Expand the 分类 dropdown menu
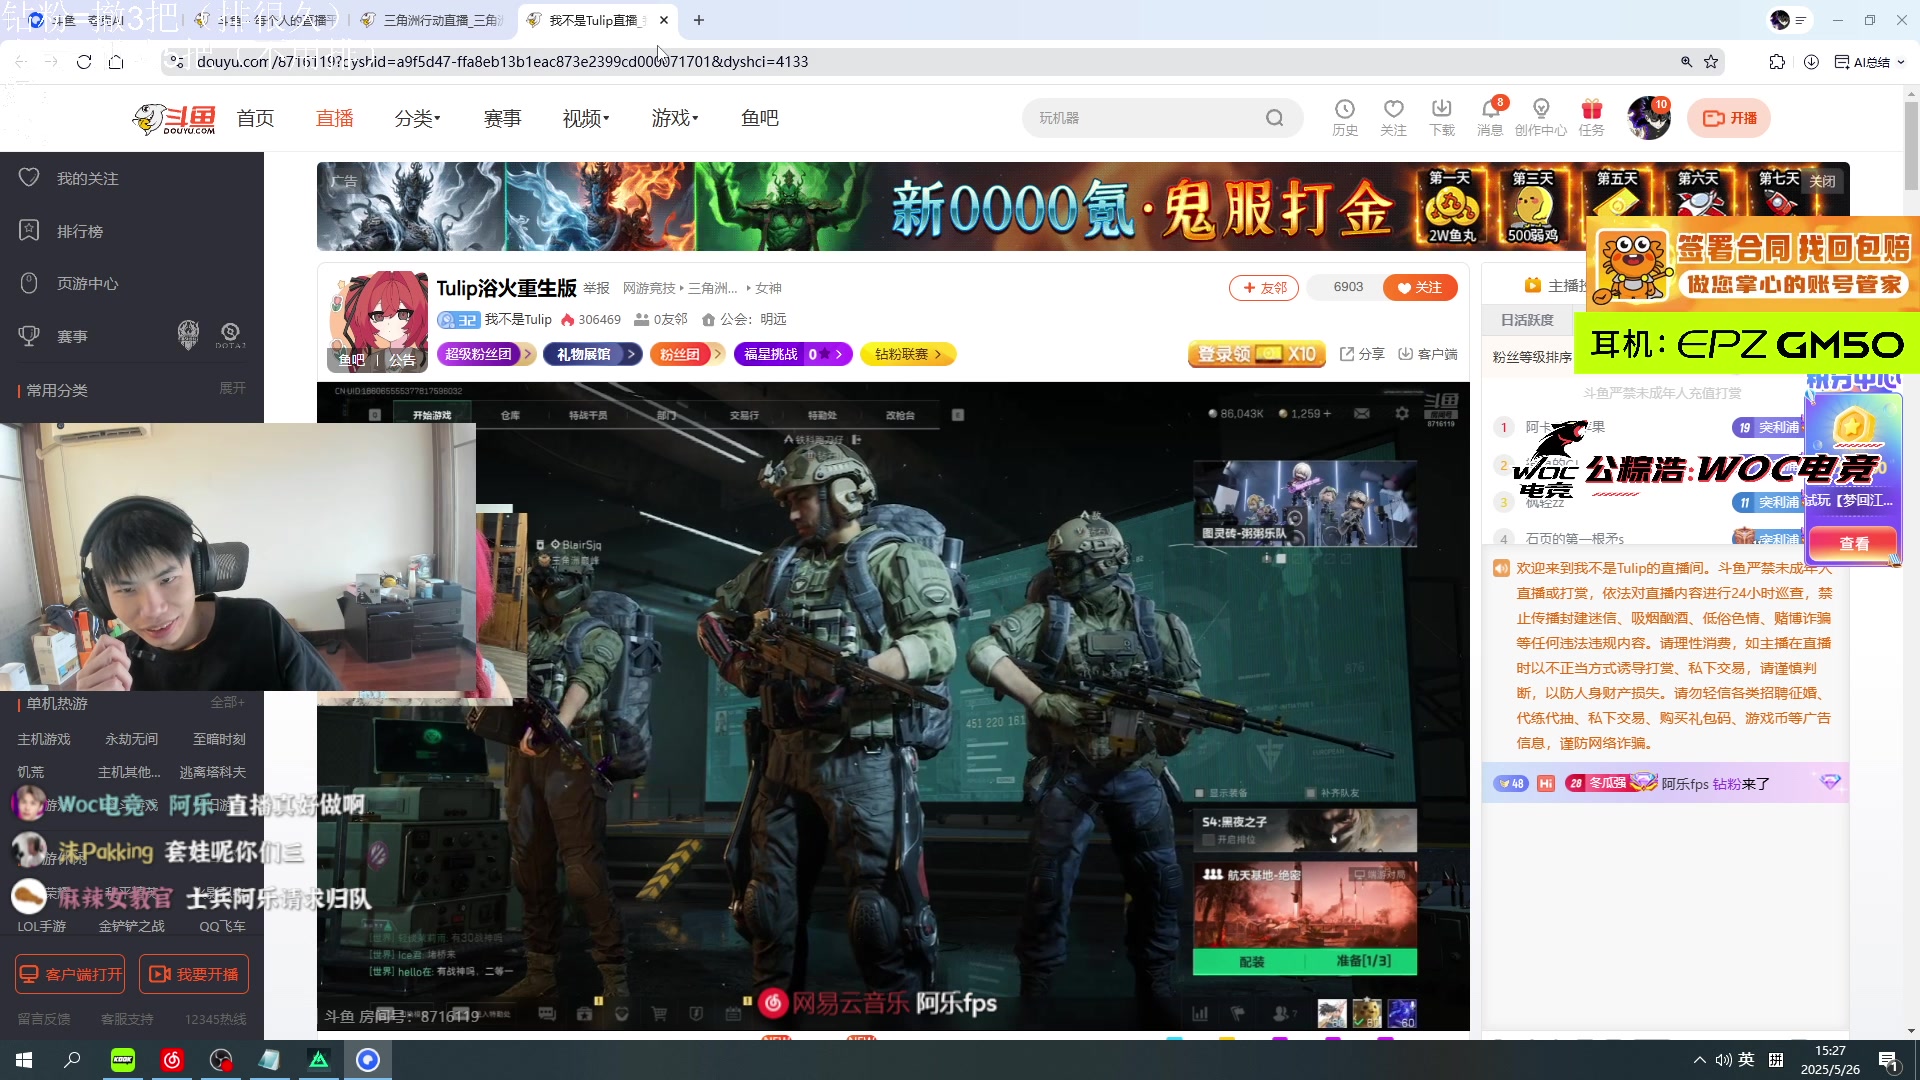 pos(418,118)
